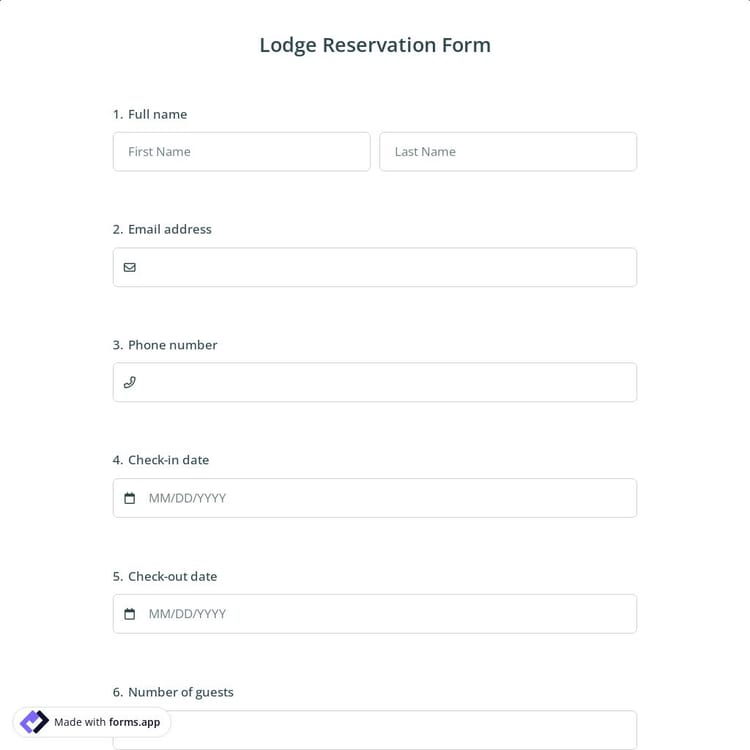Click the "Email address" question label

169,229
